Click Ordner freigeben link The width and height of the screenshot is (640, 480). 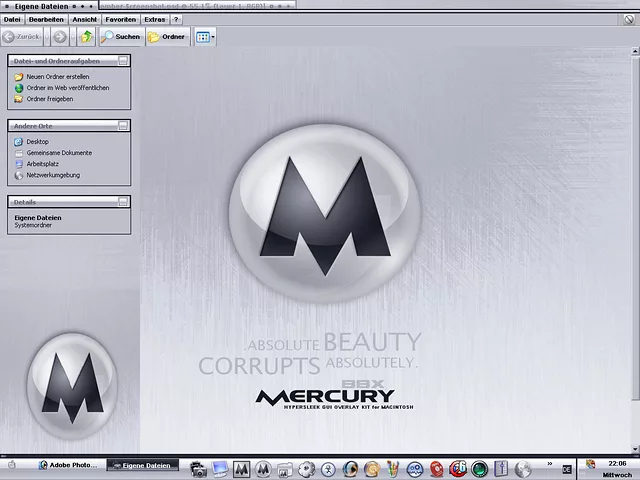(x=50, y=99)
